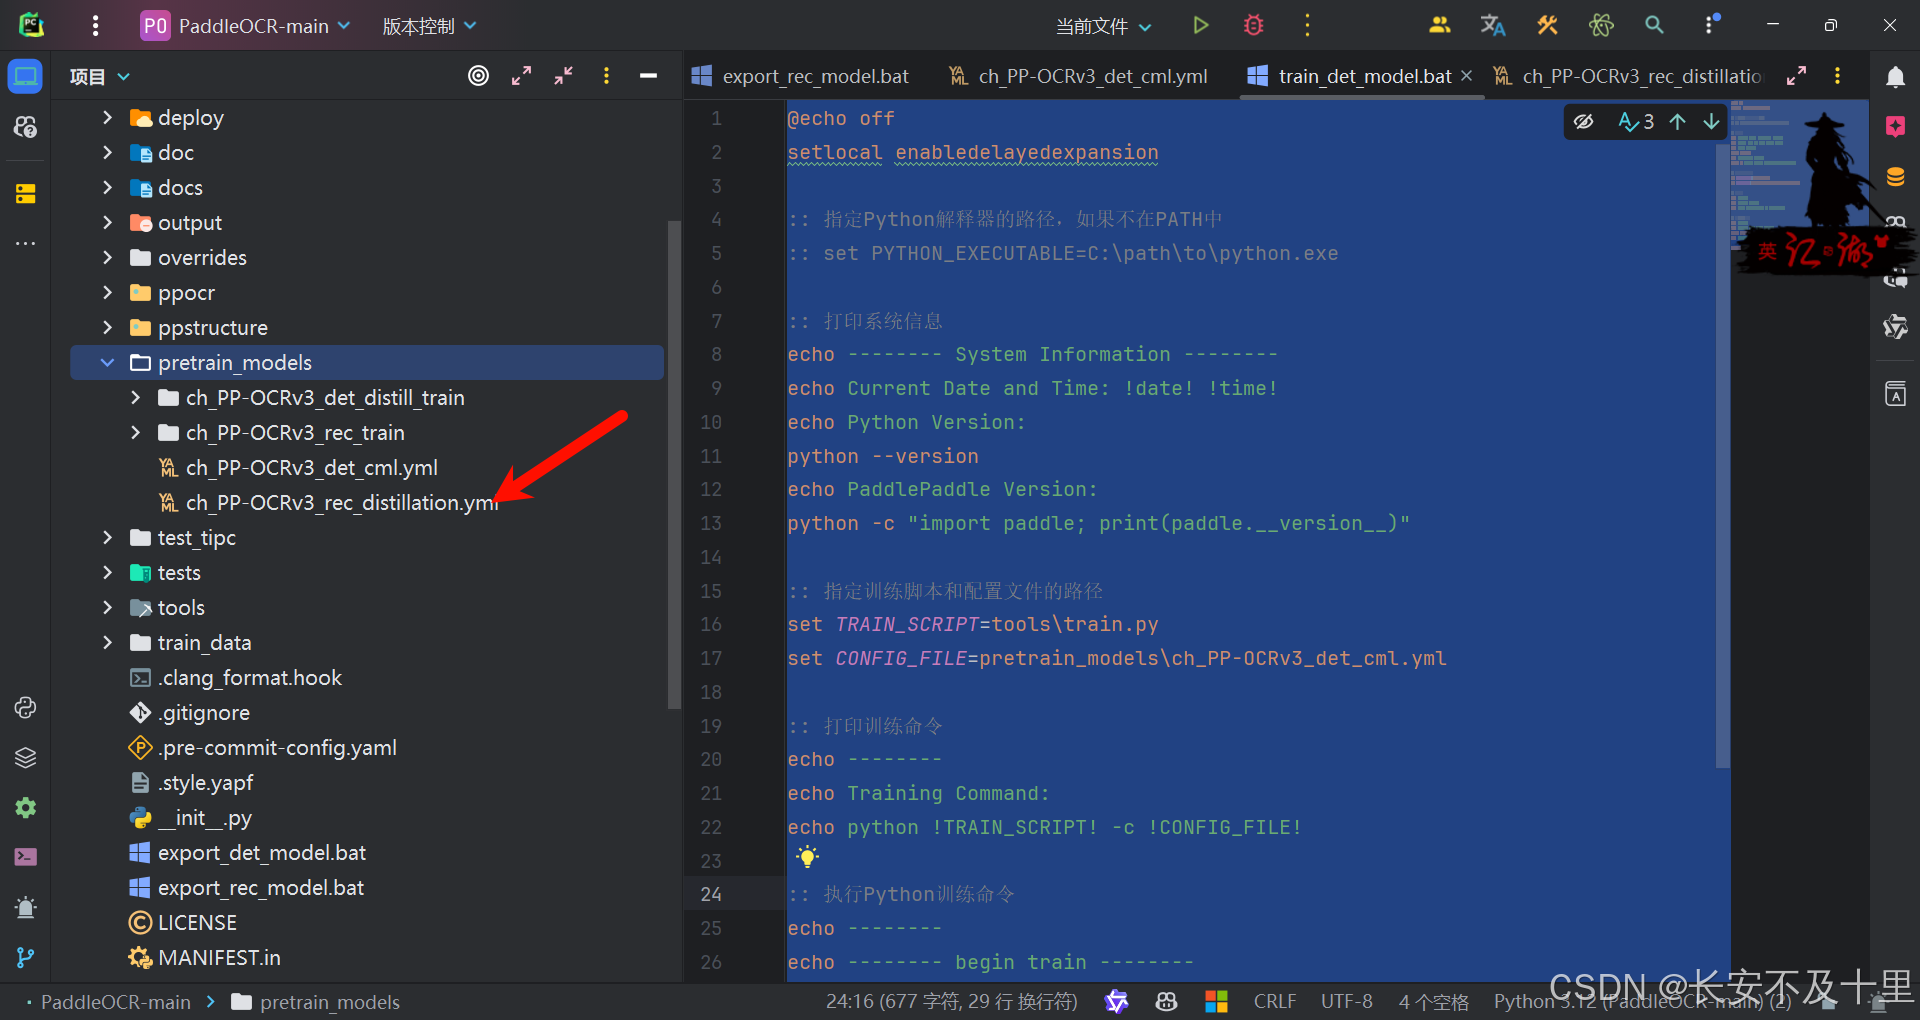Click the search everywhere magnifier
This screenshot has height=1020, width=1920.
pos(1655,26)
